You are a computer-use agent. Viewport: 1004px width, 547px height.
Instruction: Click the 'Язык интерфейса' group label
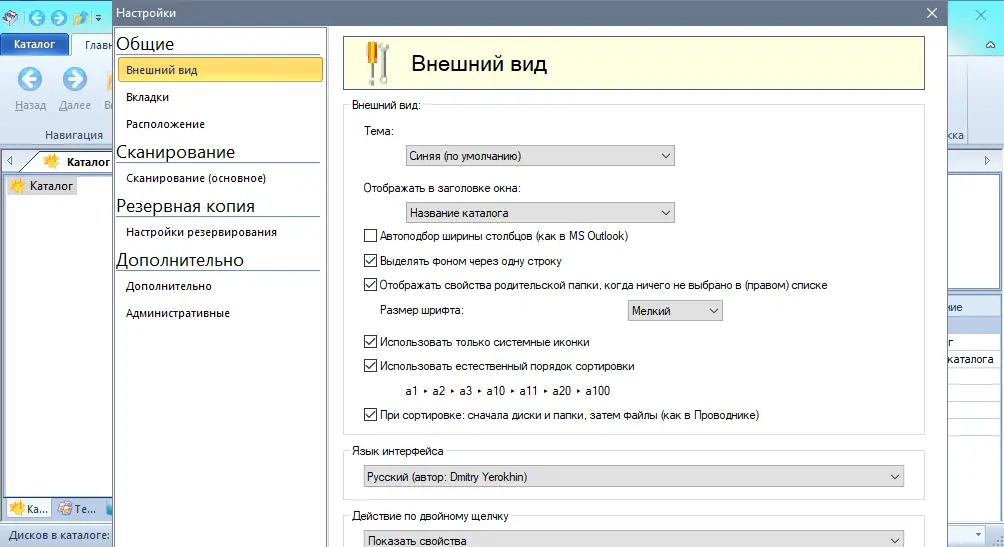[x=397, y=451]
